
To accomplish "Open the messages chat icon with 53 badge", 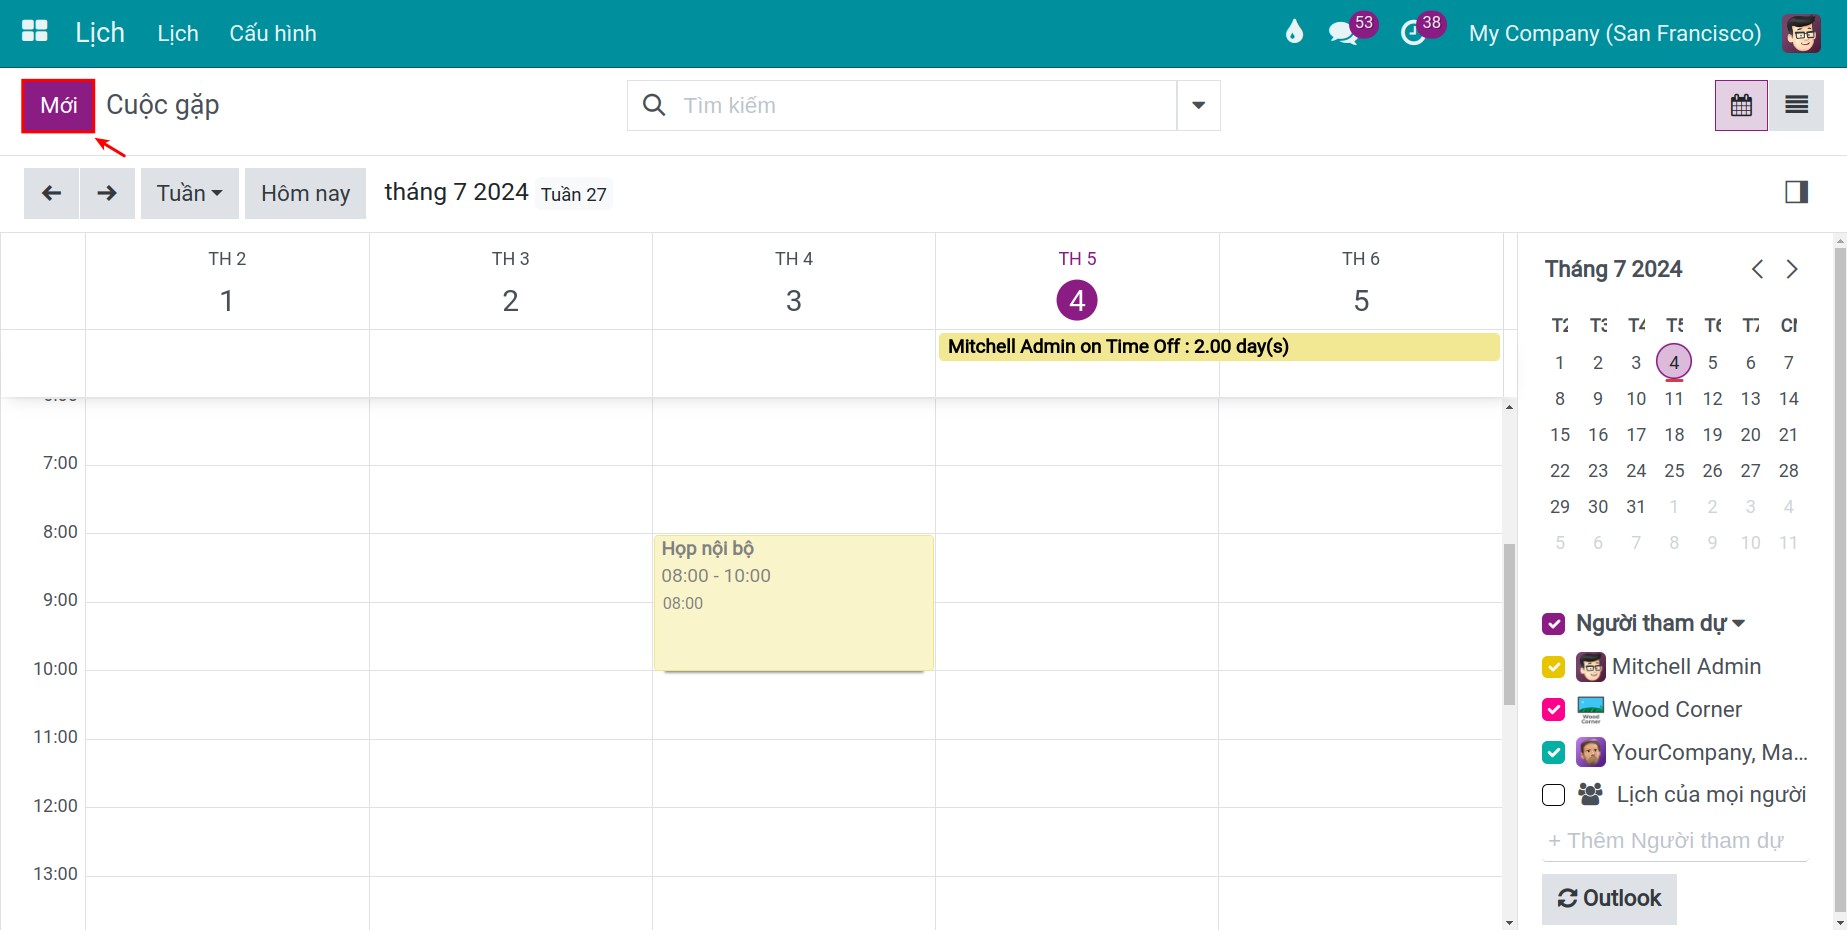I will click(x=1343, y=33).
